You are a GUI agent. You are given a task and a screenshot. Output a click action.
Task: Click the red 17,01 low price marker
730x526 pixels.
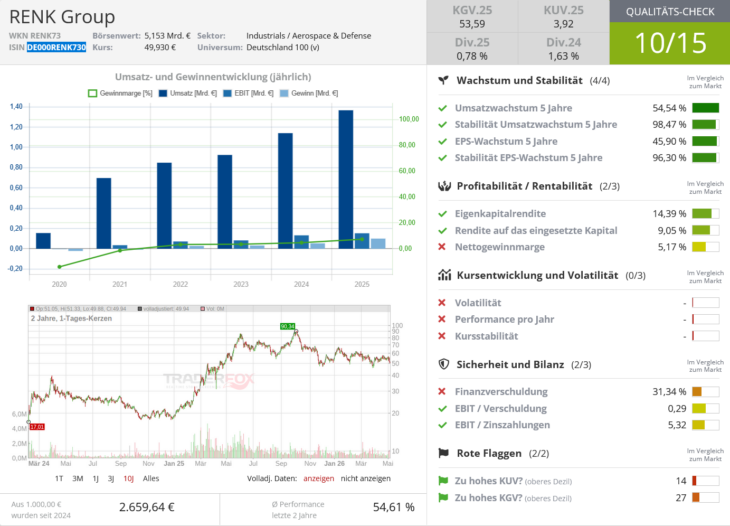pos(37,427)
